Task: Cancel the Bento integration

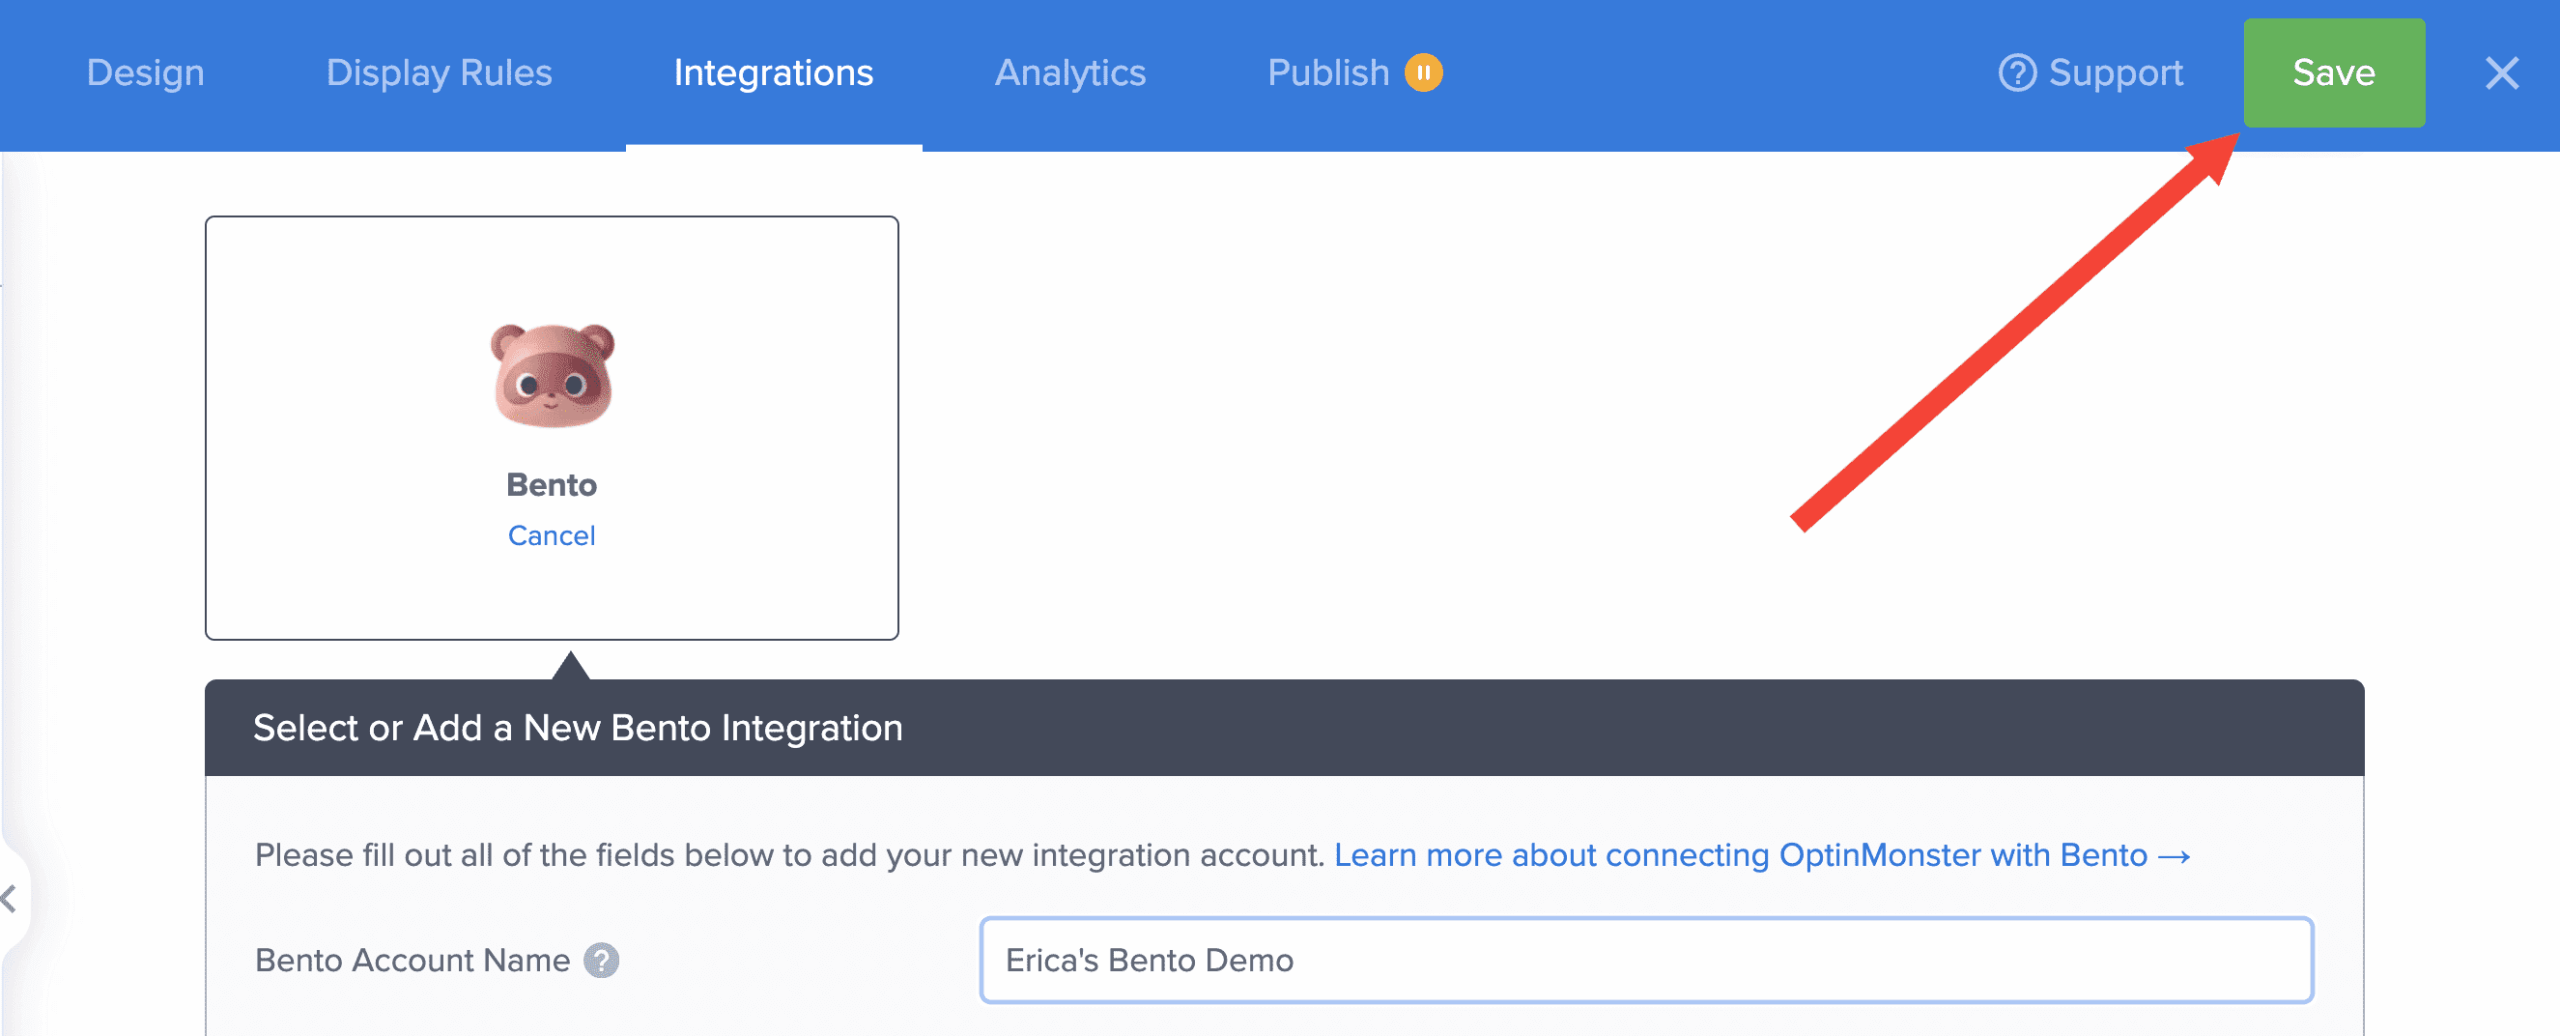Action: [551, 536]
